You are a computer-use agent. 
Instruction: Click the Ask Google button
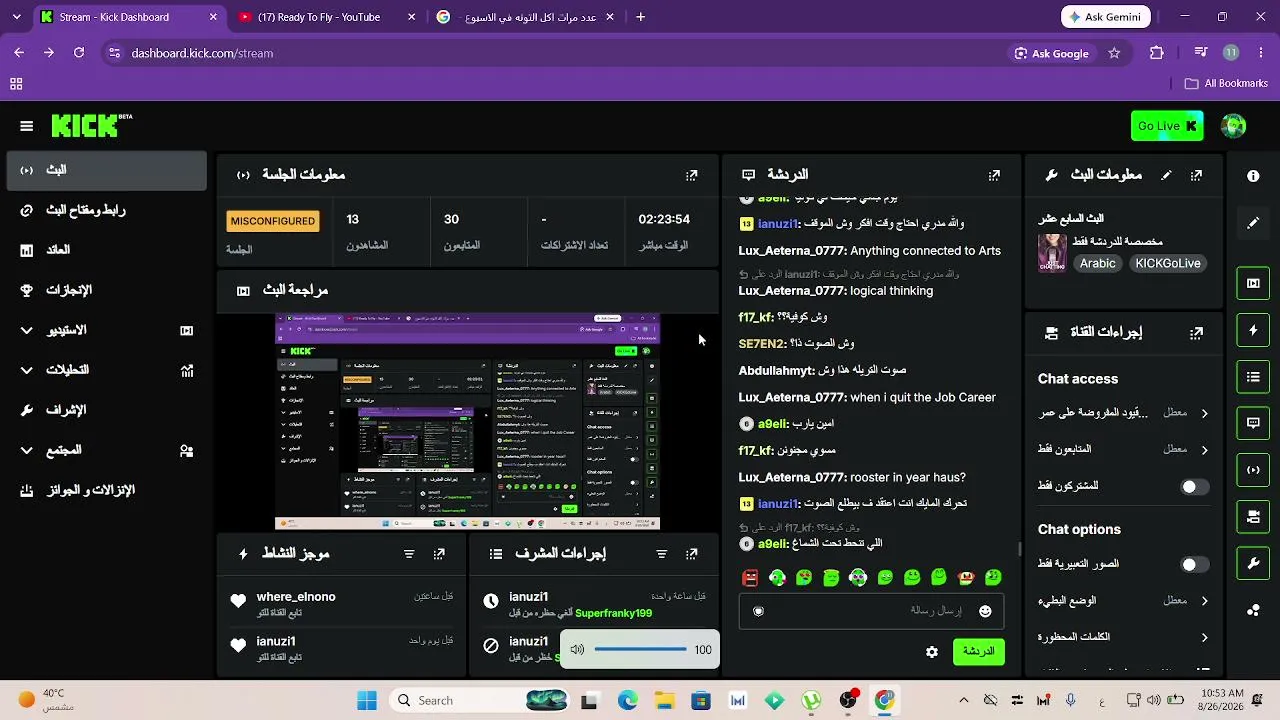click(x=1051, y=53)
